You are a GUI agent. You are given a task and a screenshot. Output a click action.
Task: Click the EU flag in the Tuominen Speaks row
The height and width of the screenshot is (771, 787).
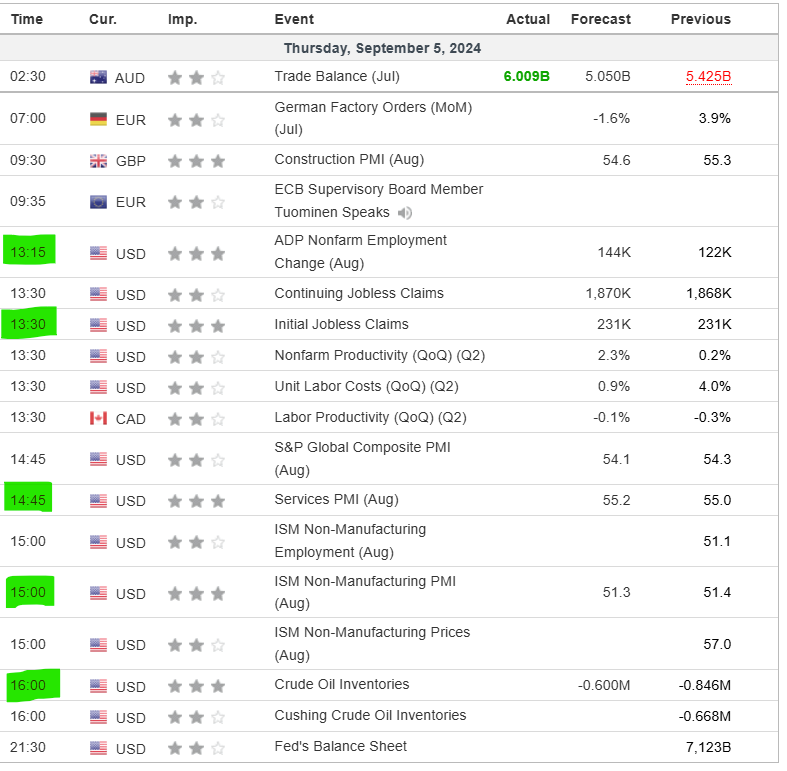click(x=98, y=202)
